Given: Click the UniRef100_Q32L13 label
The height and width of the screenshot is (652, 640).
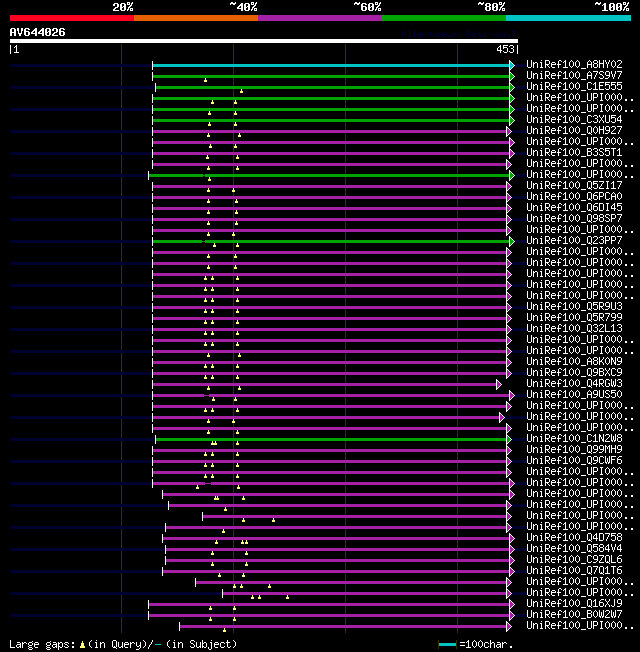Looking at the screenshot, I should [x=574, y=328].
